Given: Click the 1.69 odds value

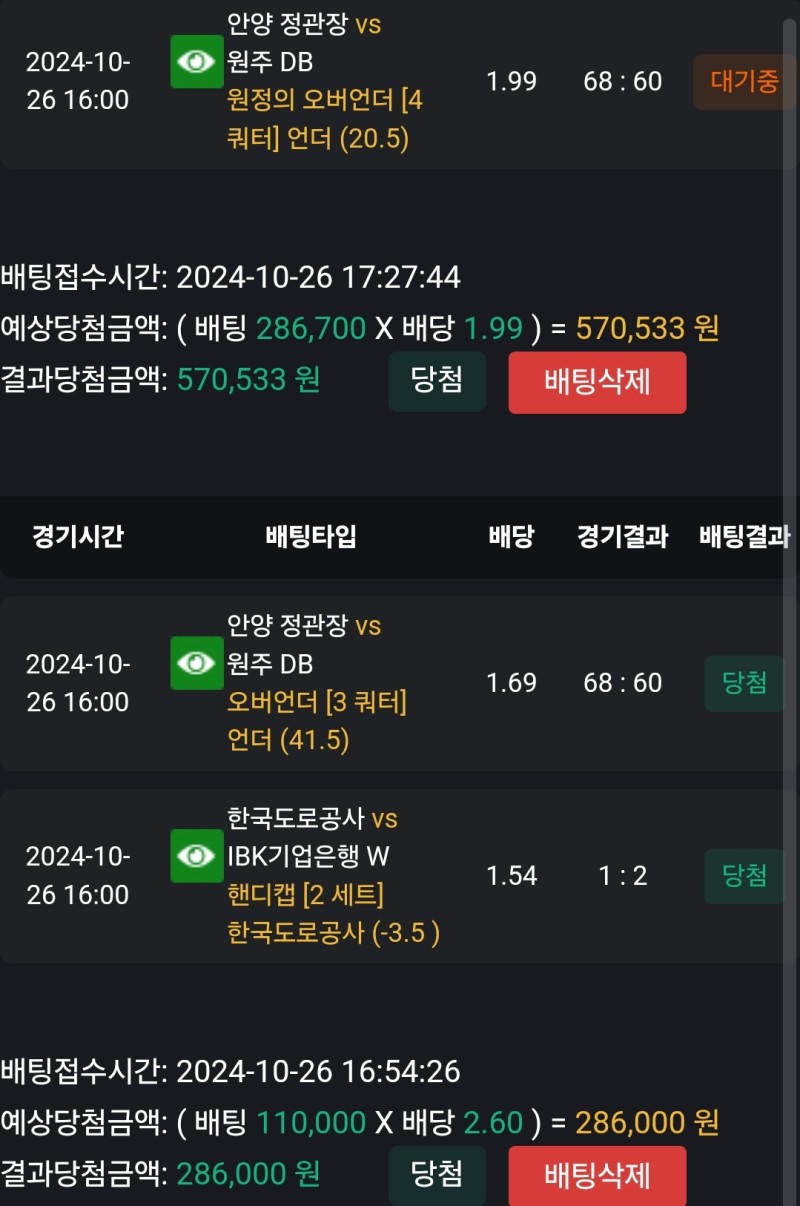Looking at the screenshot, I should pos(511,683).
